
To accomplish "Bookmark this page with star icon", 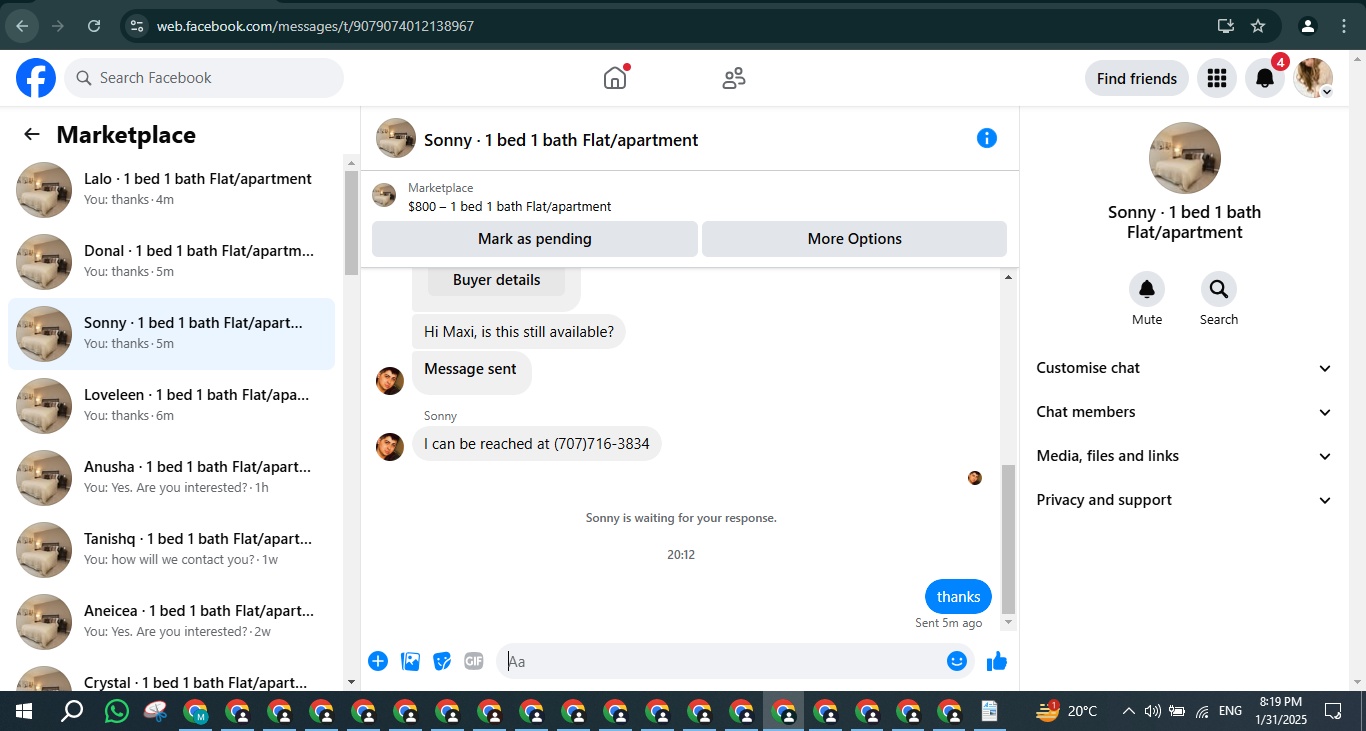I will click(x=1258, y=26).
